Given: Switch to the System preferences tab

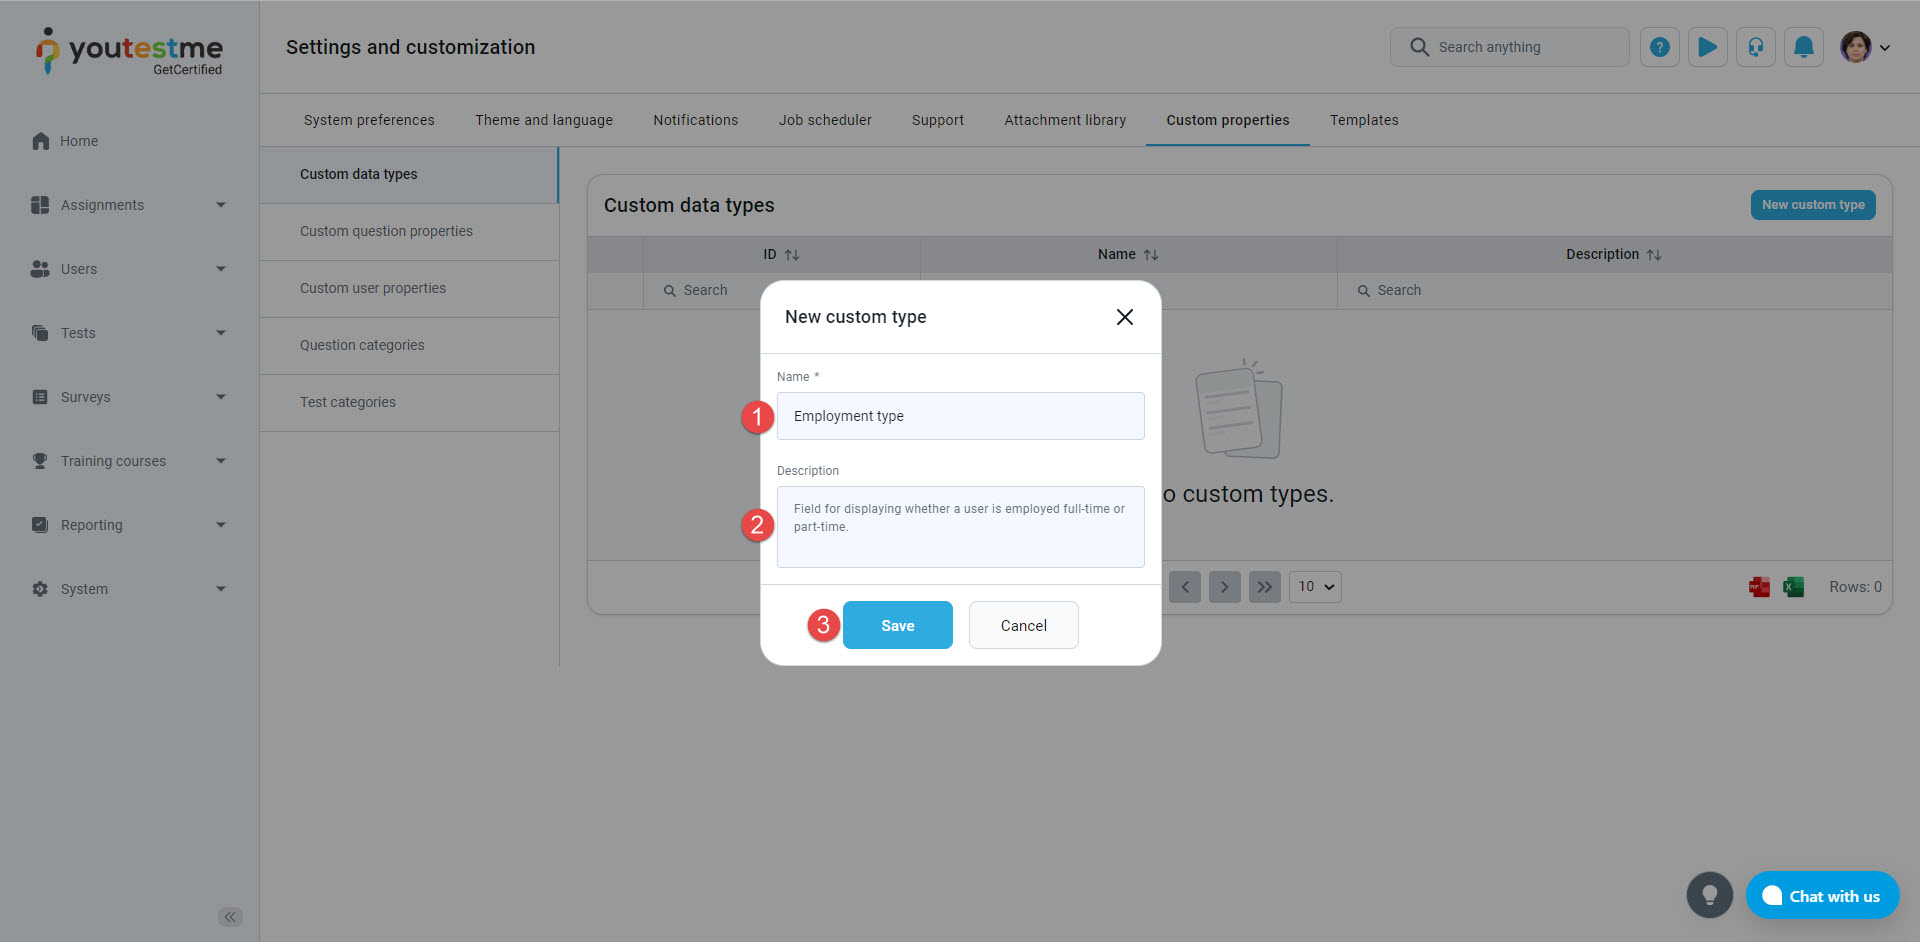Looking at the screenshot, I should click(369, 120).
